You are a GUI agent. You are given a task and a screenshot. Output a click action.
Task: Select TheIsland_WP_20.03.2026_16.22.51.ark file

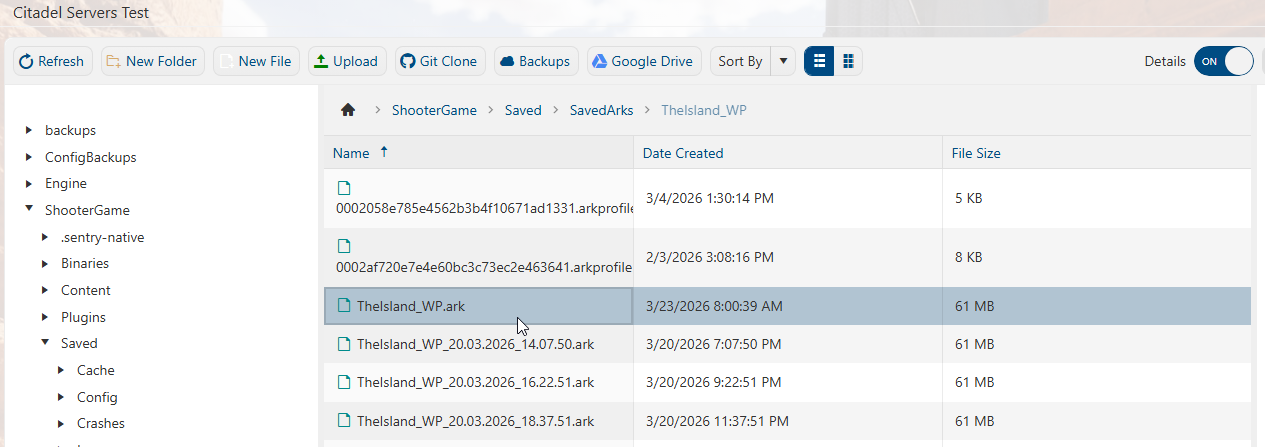click(x=475, y=382)
